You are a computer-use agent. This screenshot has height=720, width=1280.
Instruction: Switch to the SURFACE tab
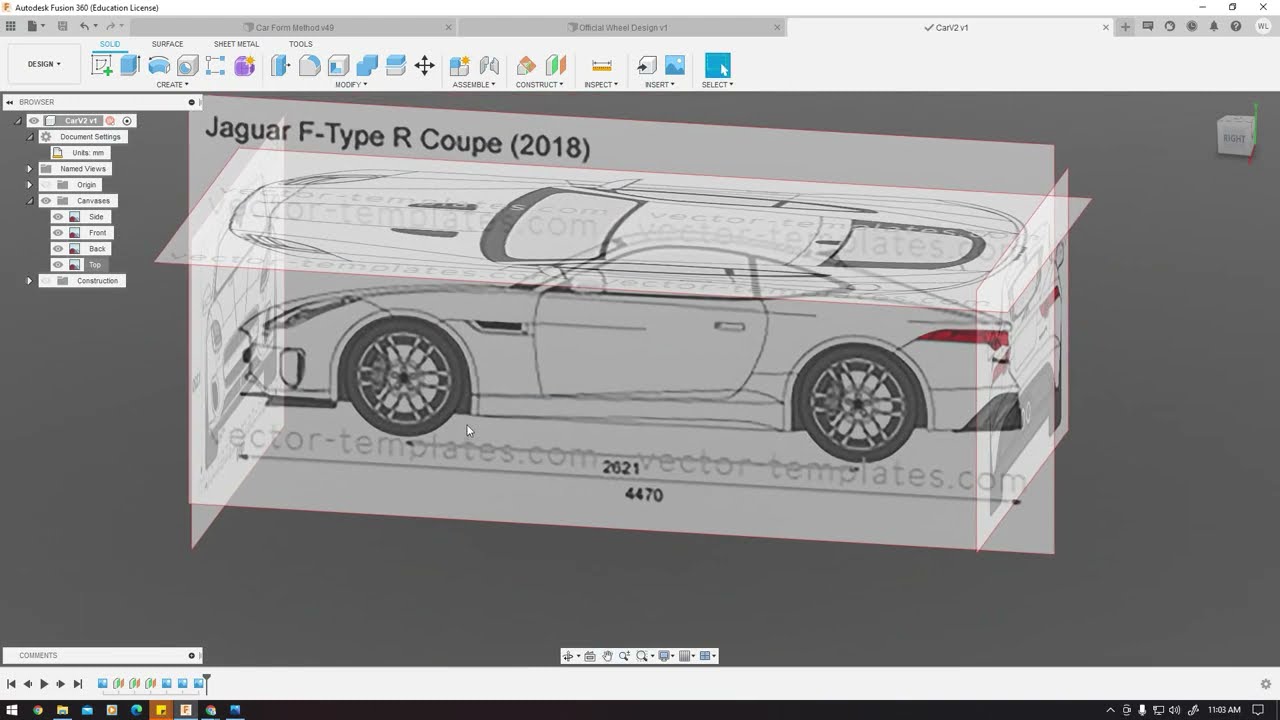tap(167, 44)
